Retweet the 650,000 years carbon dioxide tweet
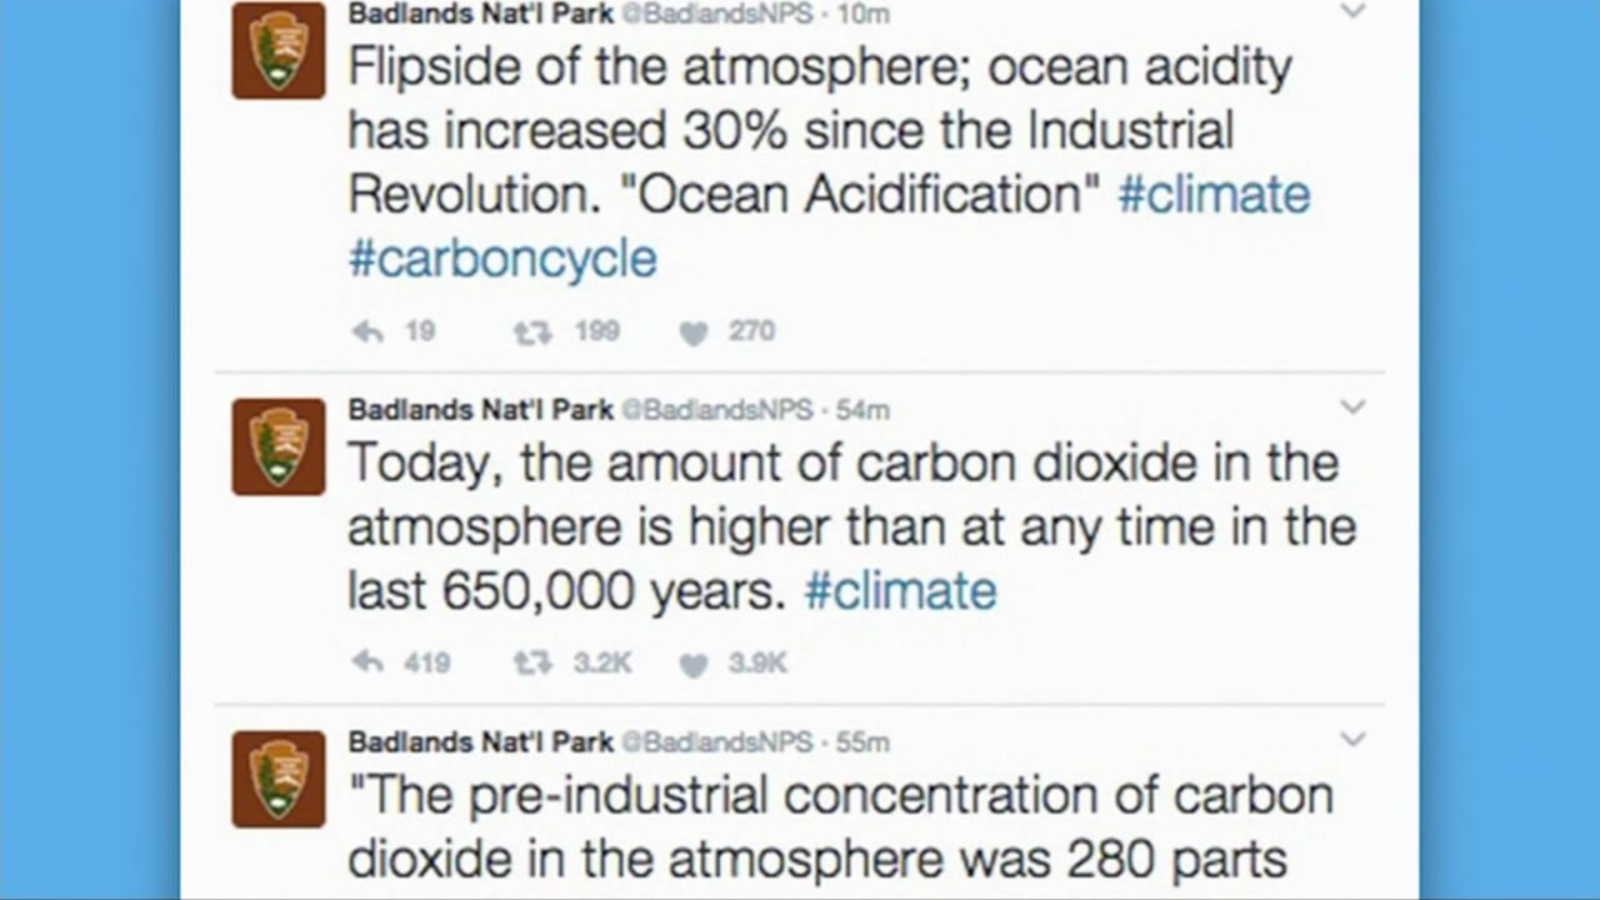1600x900 pixels. 532,663
